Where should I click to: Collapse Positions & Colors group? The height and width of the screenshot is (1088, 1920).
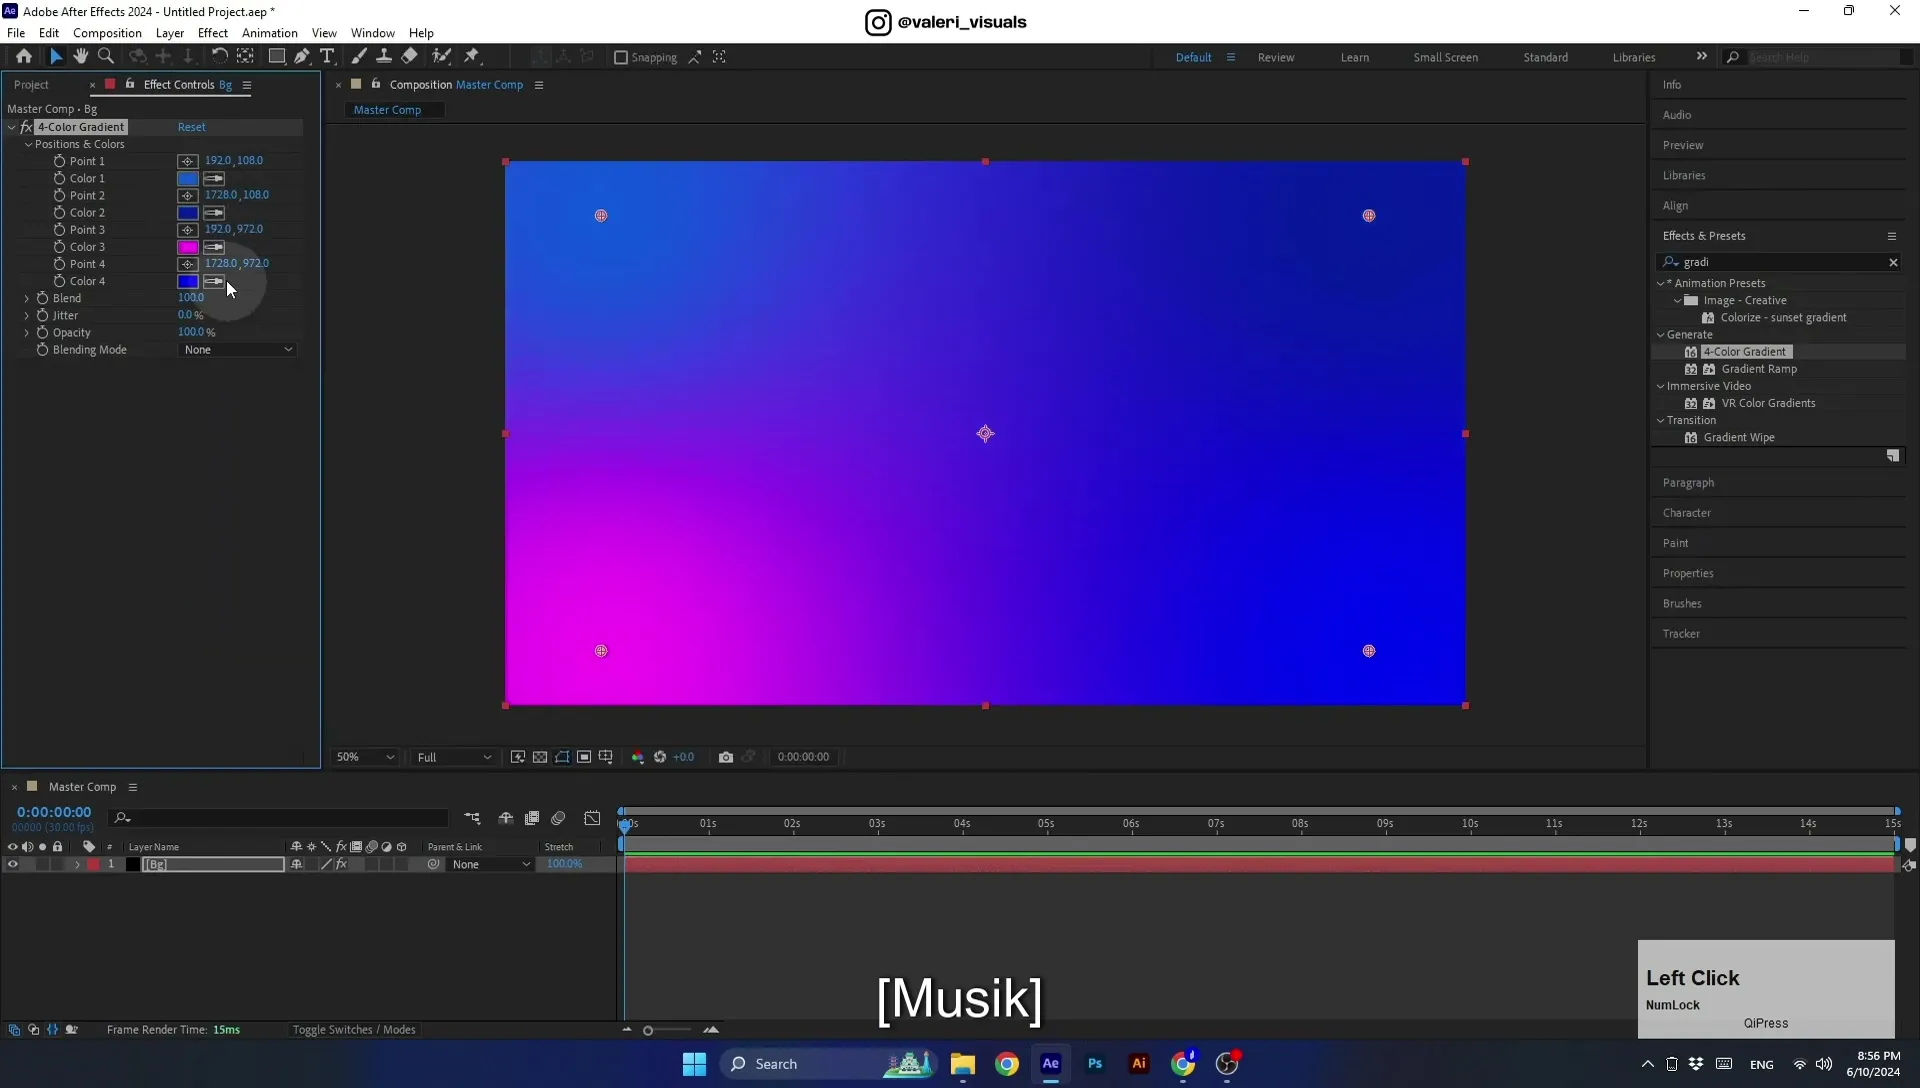[x=28, y=144]
